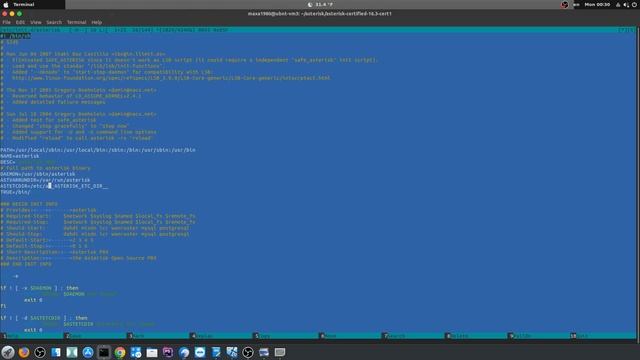This screenshot has width=640, height=360.
Task: Click the network icon in the top bar
Action: tap(618, 4)
